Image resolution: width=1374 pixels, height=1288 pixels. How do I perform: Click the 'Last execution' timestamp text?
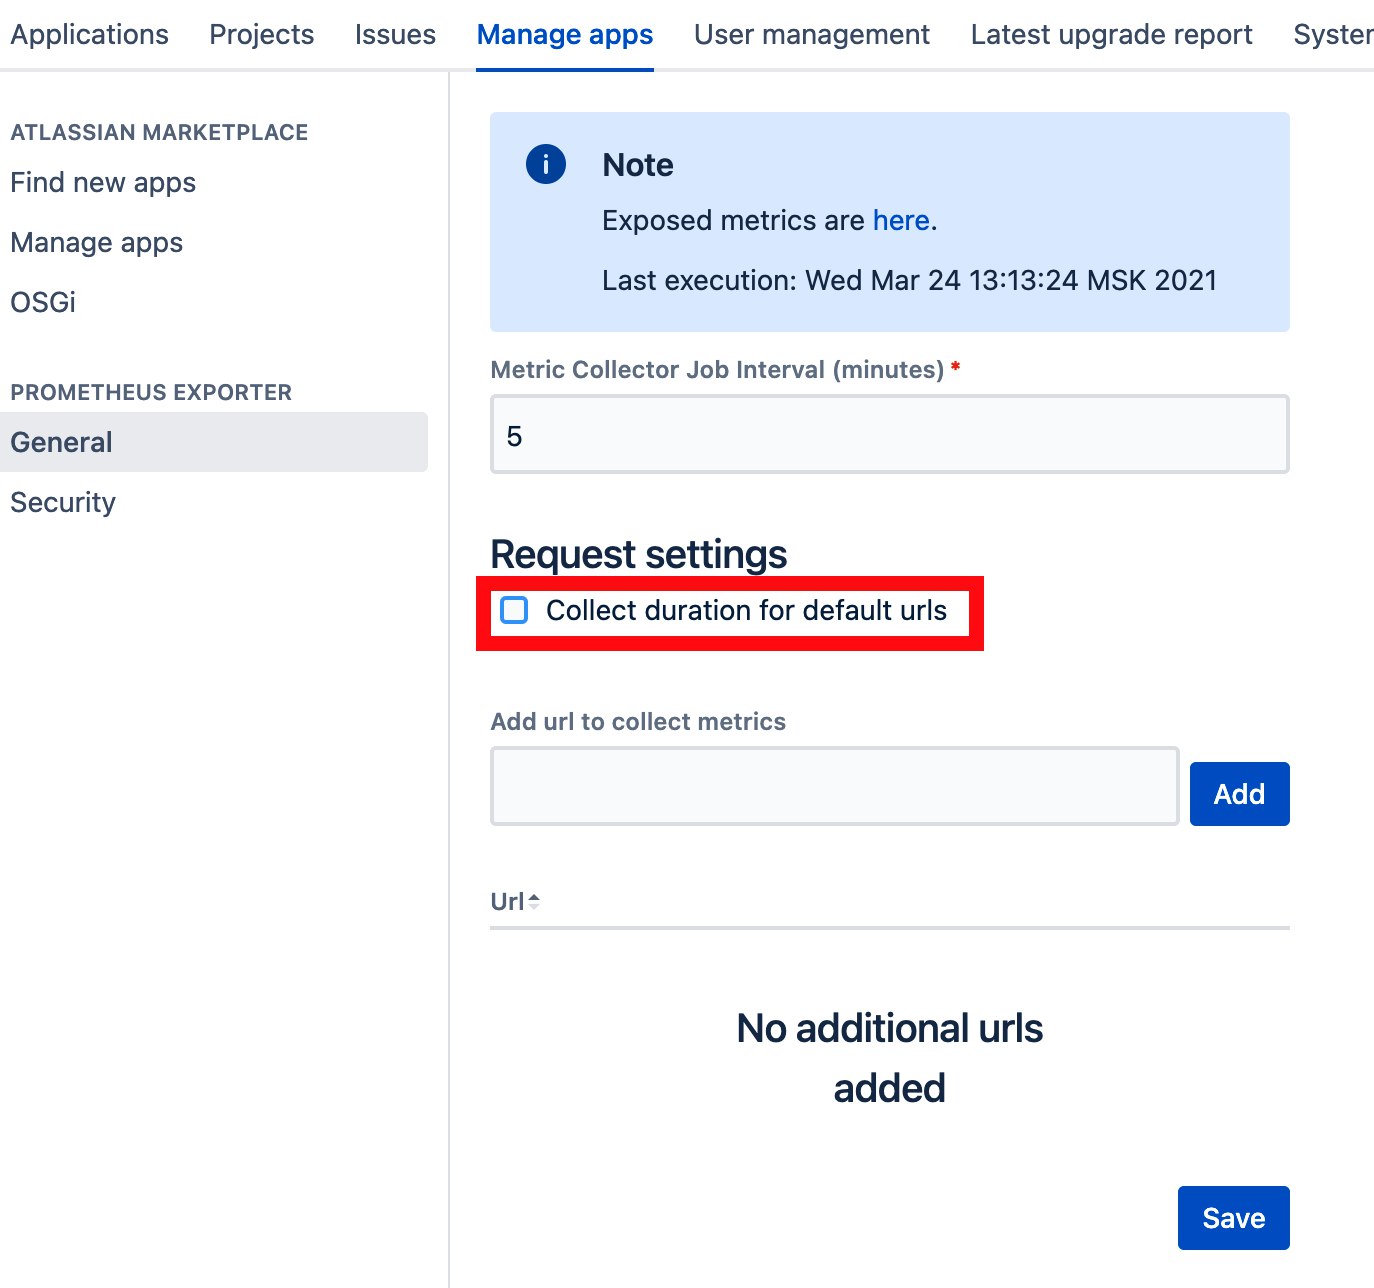(x=909, y=281)
